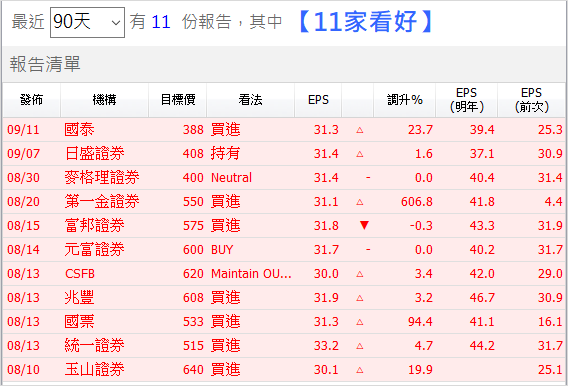Sort by the 機構 column header
This screenshot has height=386, width=568.
tap(104, 100)
